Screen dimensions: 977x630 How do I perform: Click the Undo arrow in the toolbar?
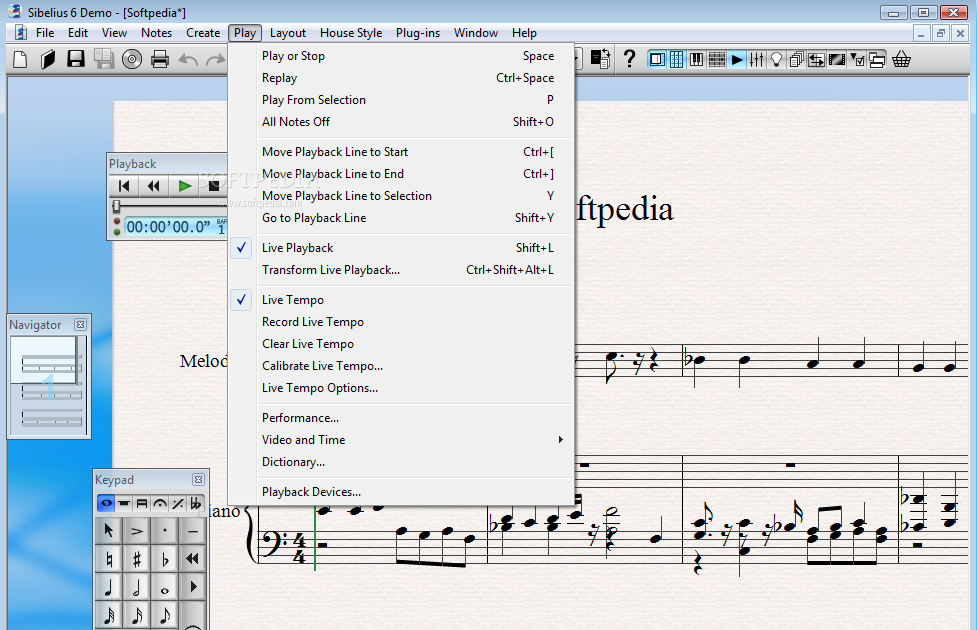[188, 60]
